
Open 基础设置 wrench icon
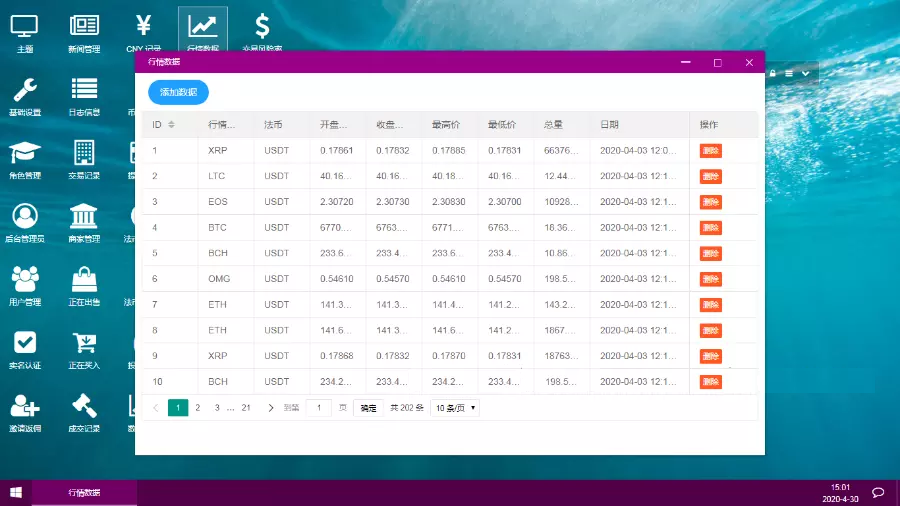(x=25, y=93)
